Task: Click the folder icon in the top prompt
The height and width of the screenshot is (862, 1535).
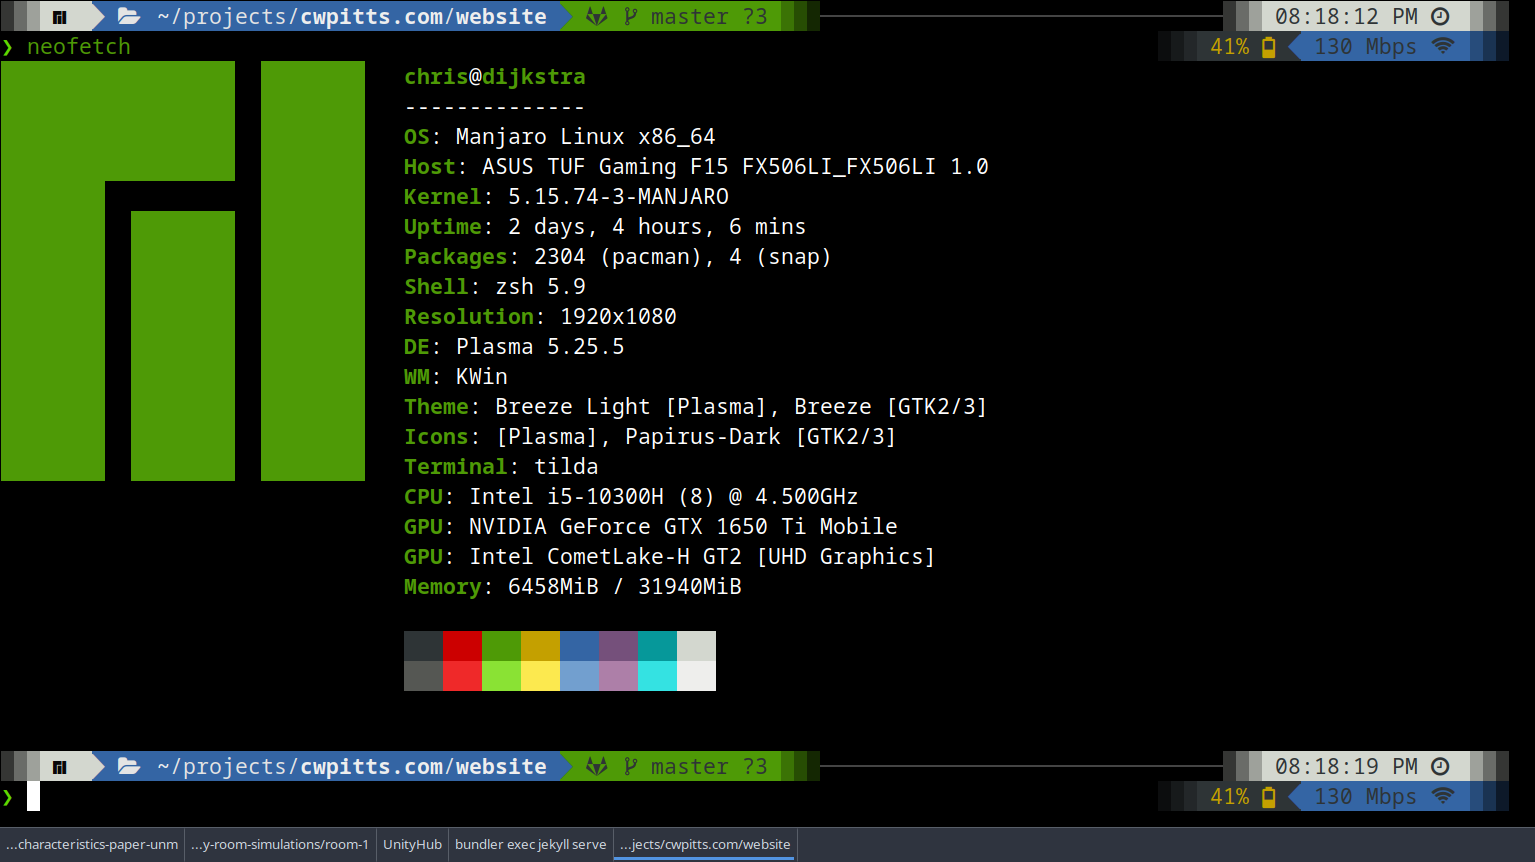Action: pyautogui.click(x=128, y=16)
